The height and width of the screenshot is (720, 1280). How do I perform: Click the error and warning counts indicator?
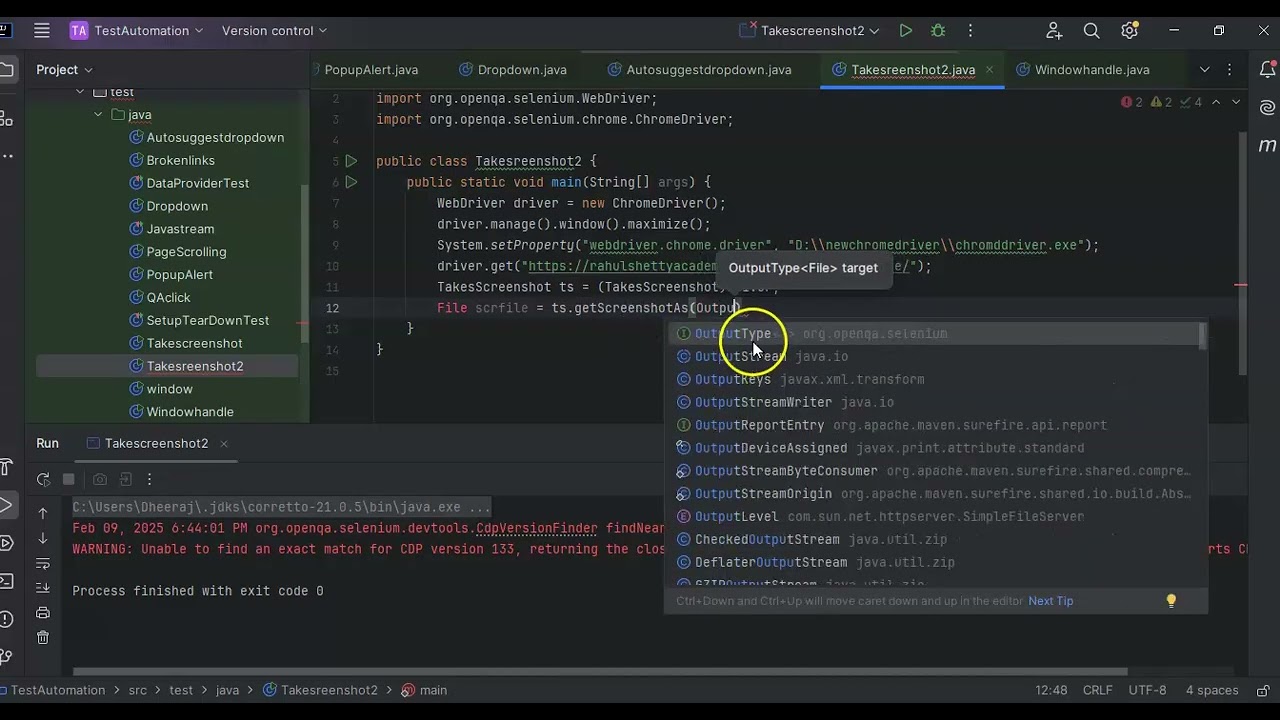[x=1162, y=102]
